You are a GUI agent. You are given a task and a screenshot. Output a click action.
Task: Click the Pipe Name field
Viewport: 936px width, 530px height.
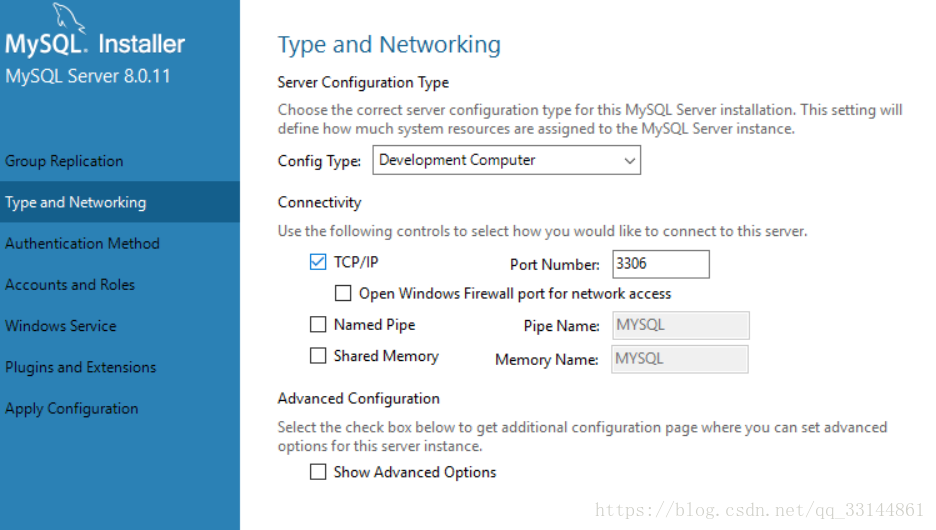pyautogui.click(x=681, y=325)
